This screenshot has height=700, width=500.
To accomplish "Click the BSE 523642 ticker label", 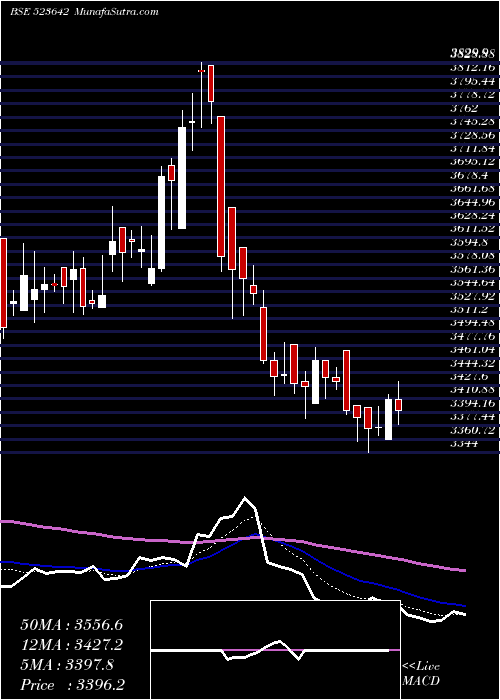I will pos(39,12).
